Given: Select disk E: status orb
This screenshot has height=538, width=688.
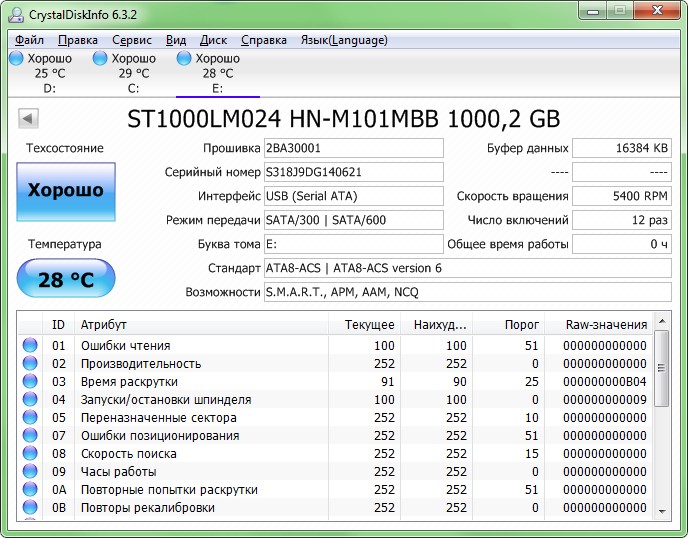Looking at the screenshot, I should [x=184, y=58].
